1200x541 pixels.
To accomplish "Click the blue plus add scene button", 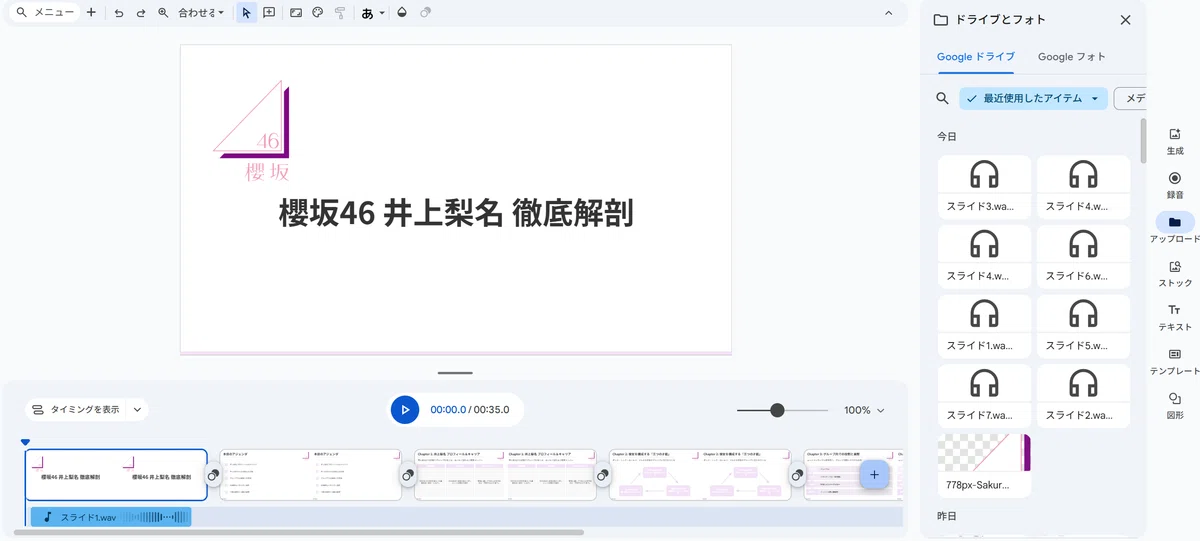I will pos(874,474).
